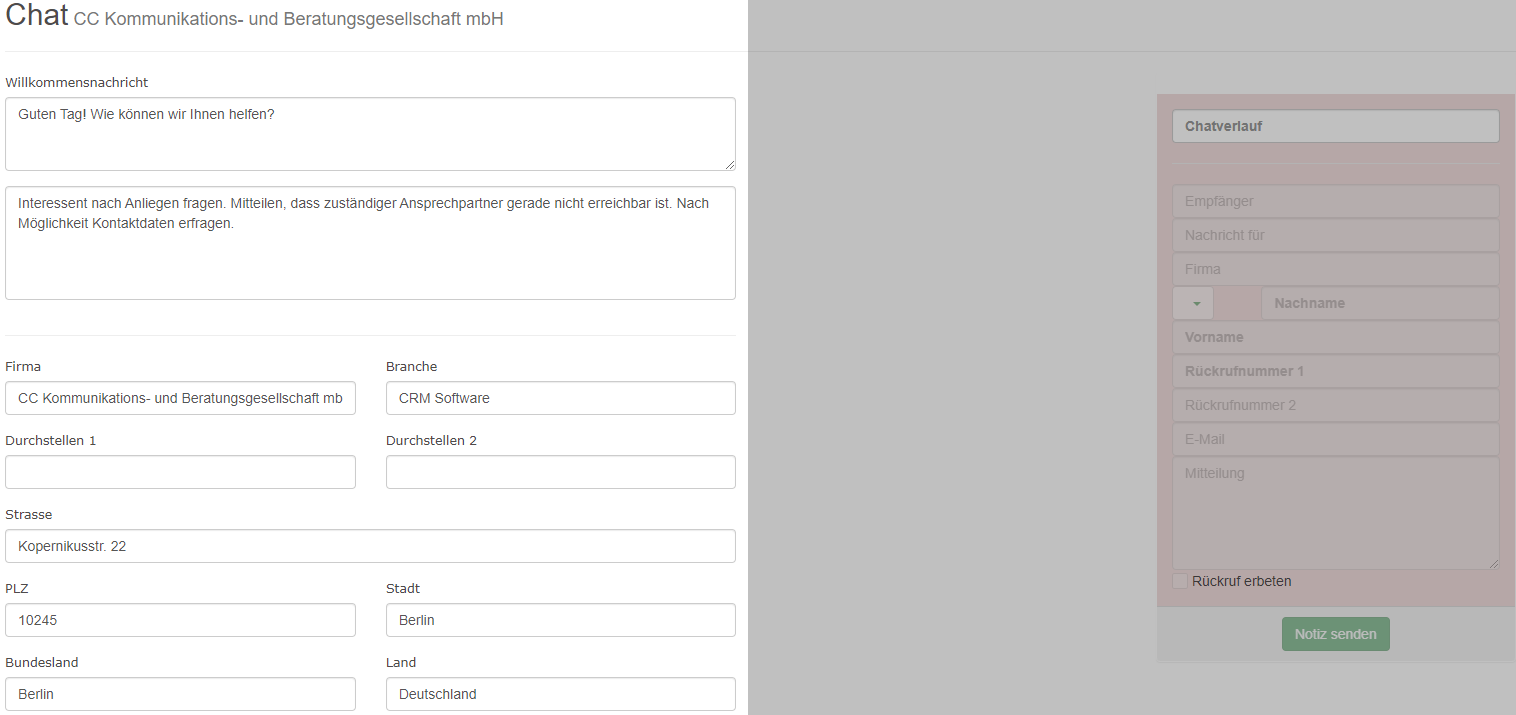Tick the Rückruf erbeten checkbox
This screenshot has height=715, width=1516.
coord(1180,581)
